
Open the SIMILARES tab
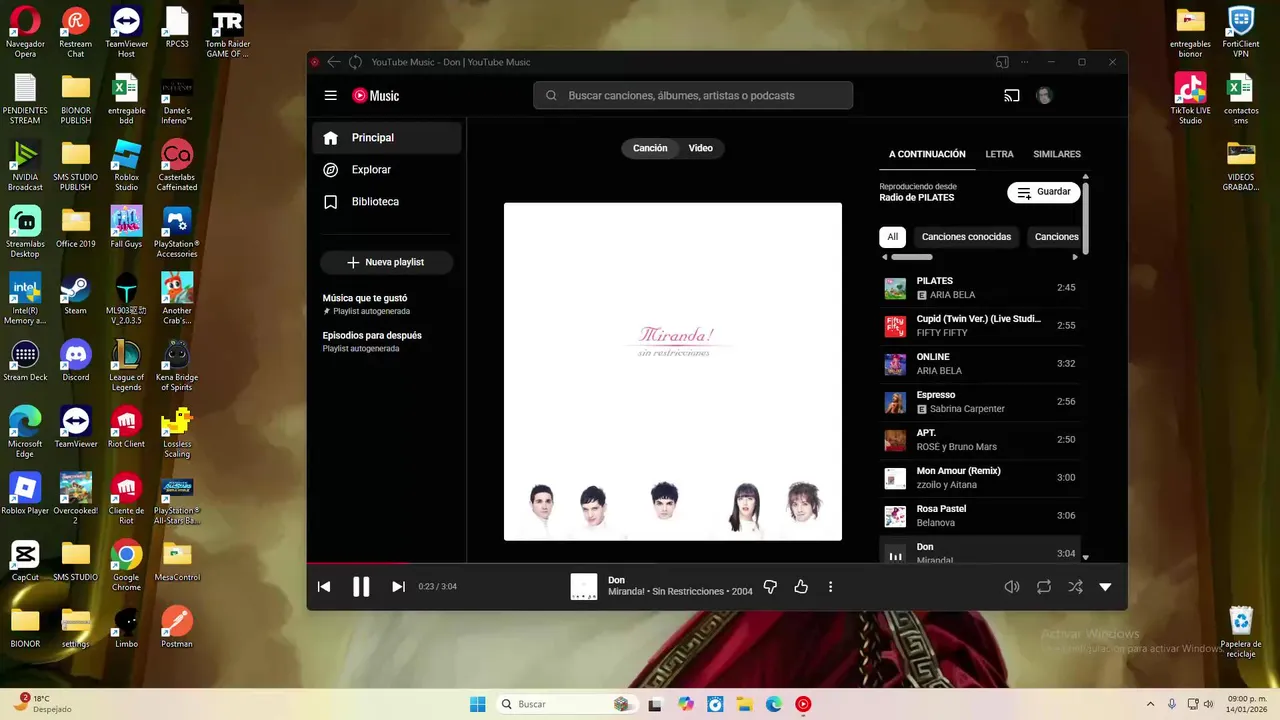coord(1057,154)
